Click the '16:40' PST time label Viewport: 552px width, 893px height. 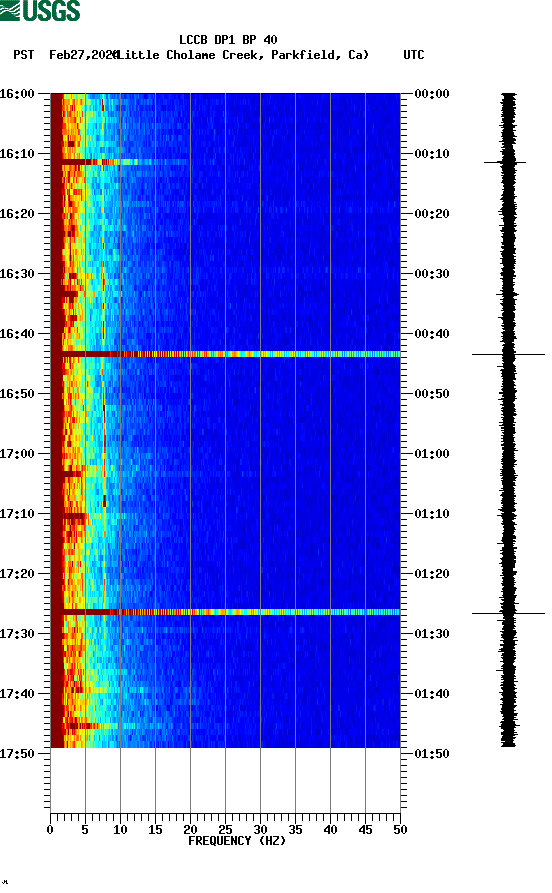coord(17,334)
